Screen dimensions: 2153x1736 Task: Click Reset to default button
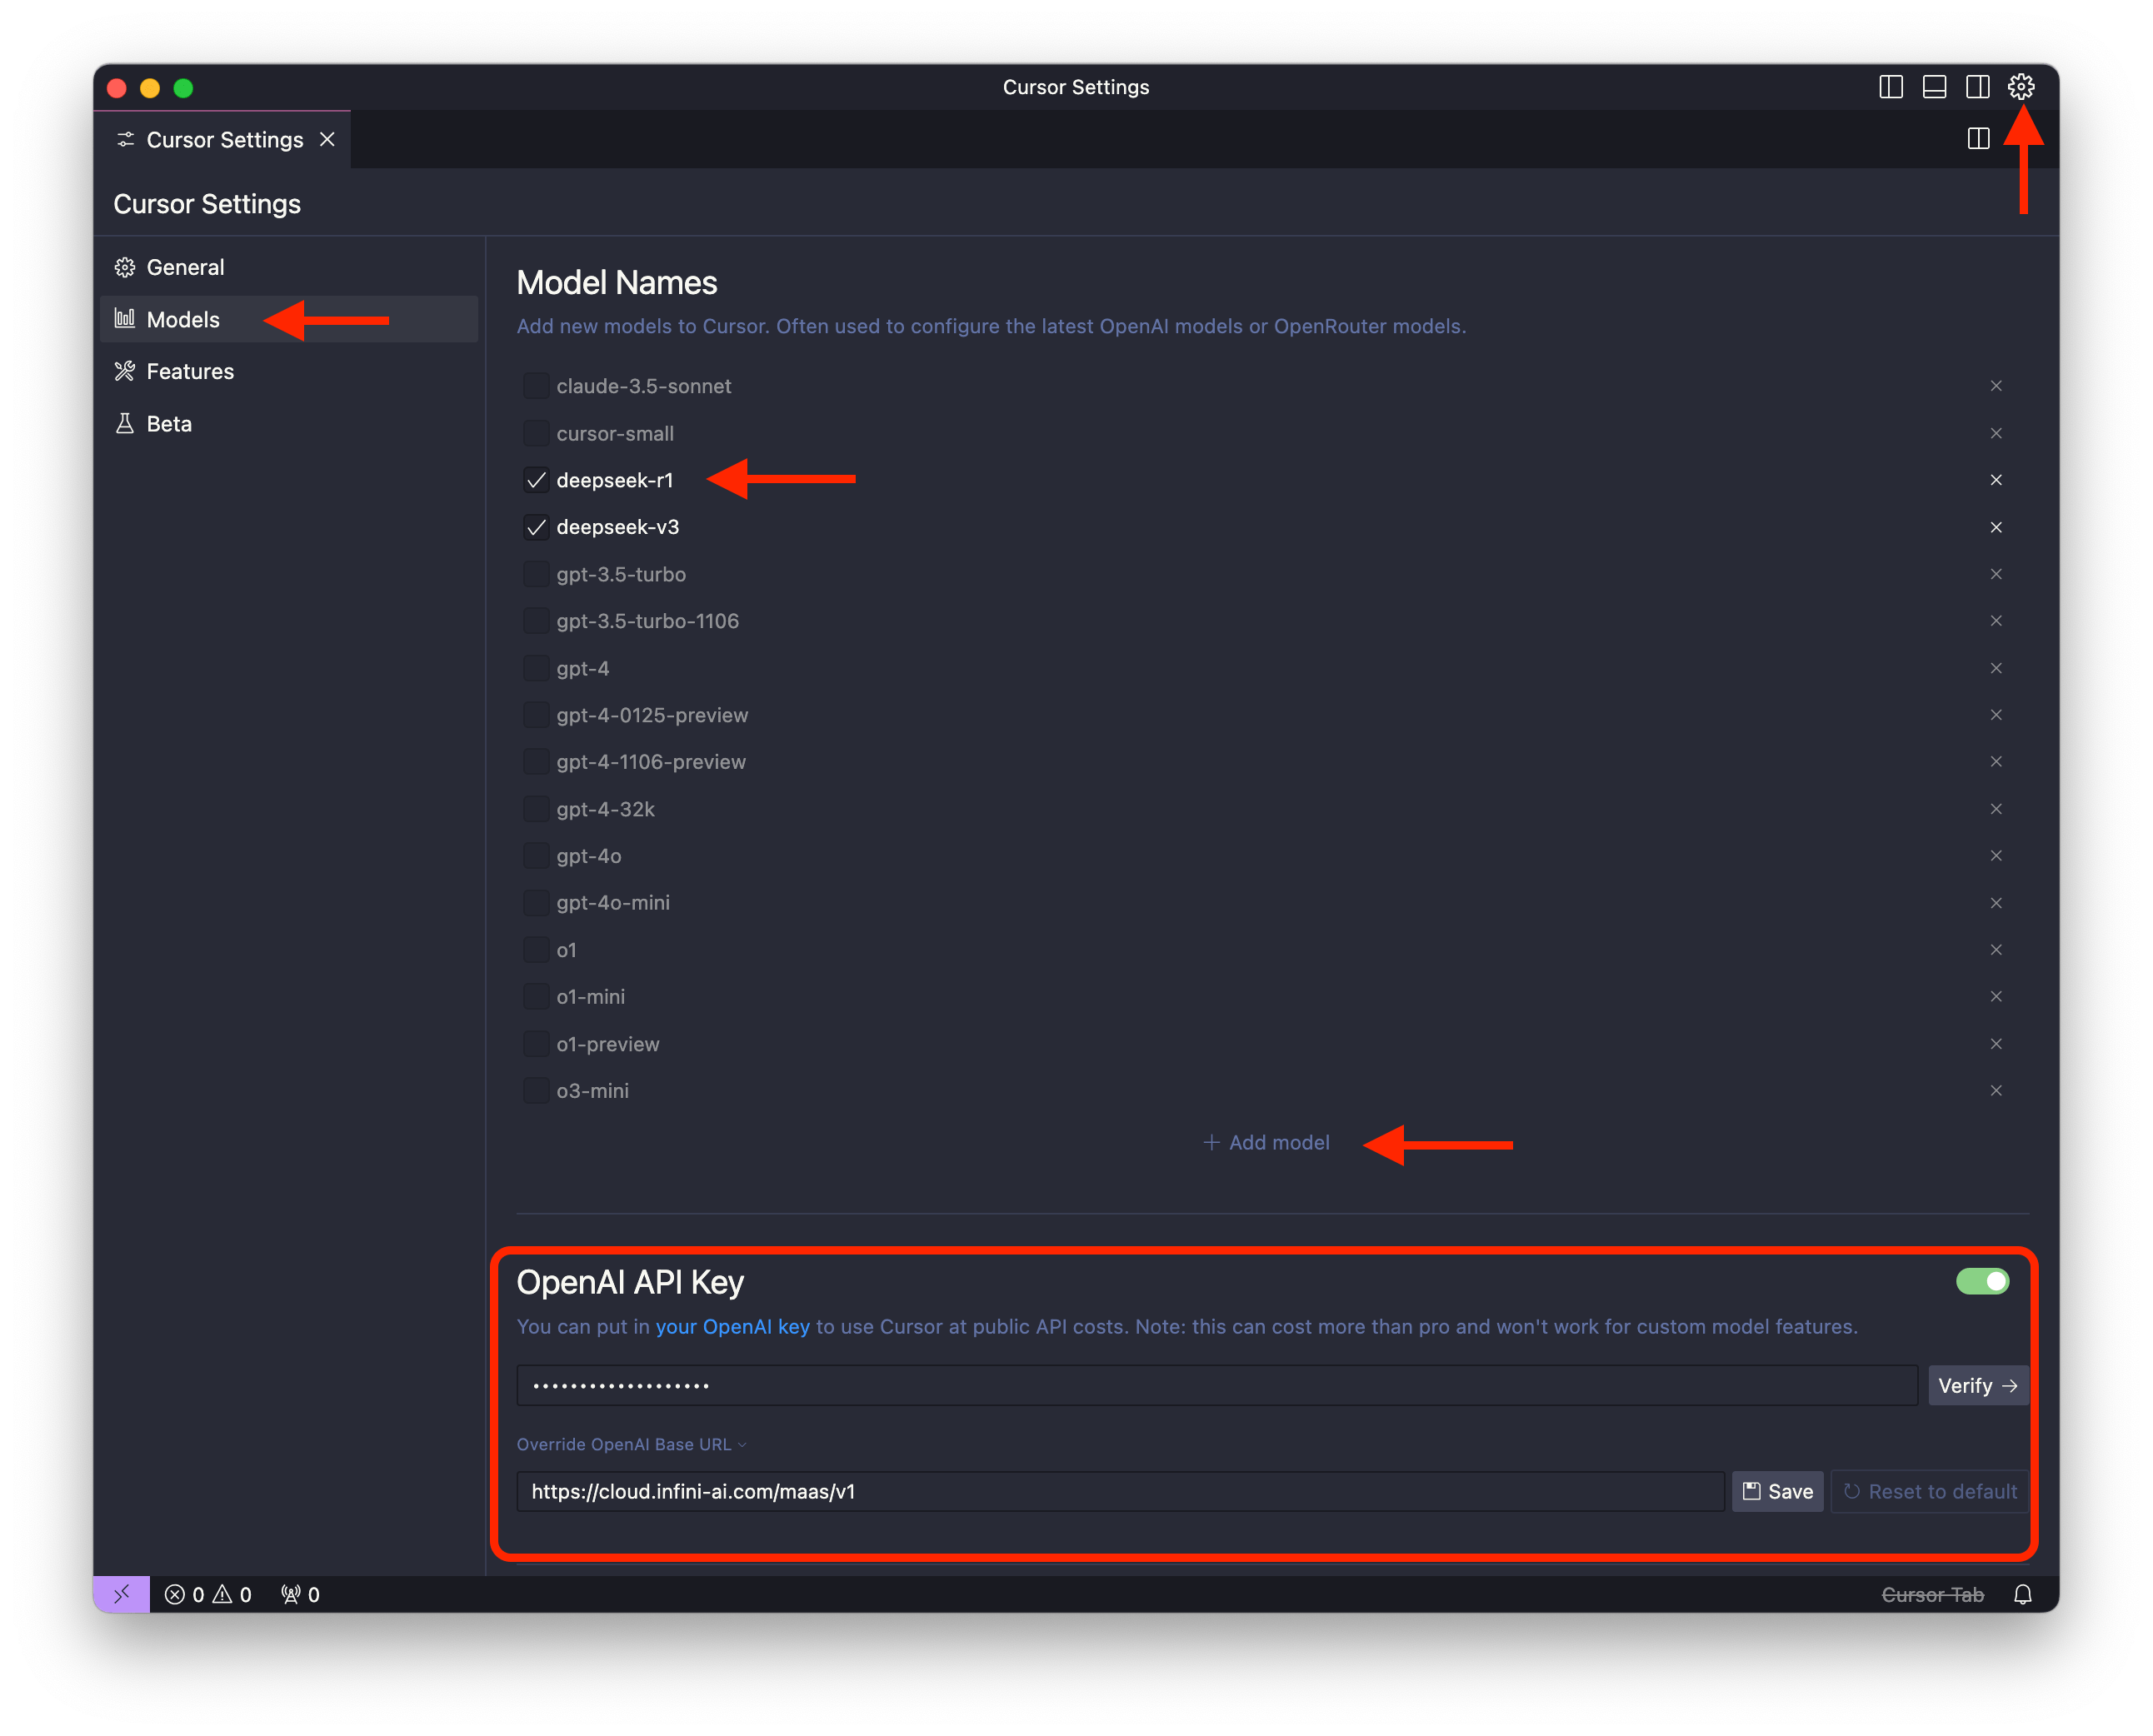point(1929,1492)
